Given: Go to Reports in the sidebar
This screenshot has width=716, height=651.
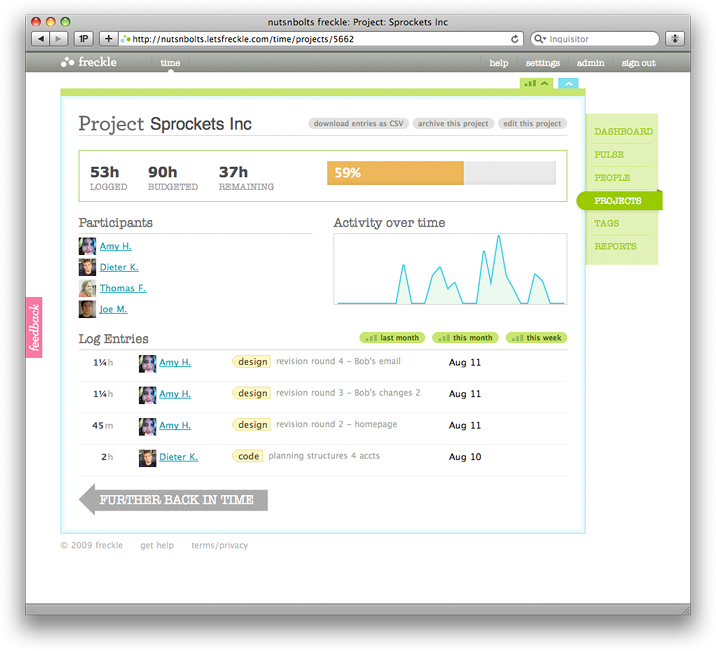Looking at the screenshot, I should point(615,247).
